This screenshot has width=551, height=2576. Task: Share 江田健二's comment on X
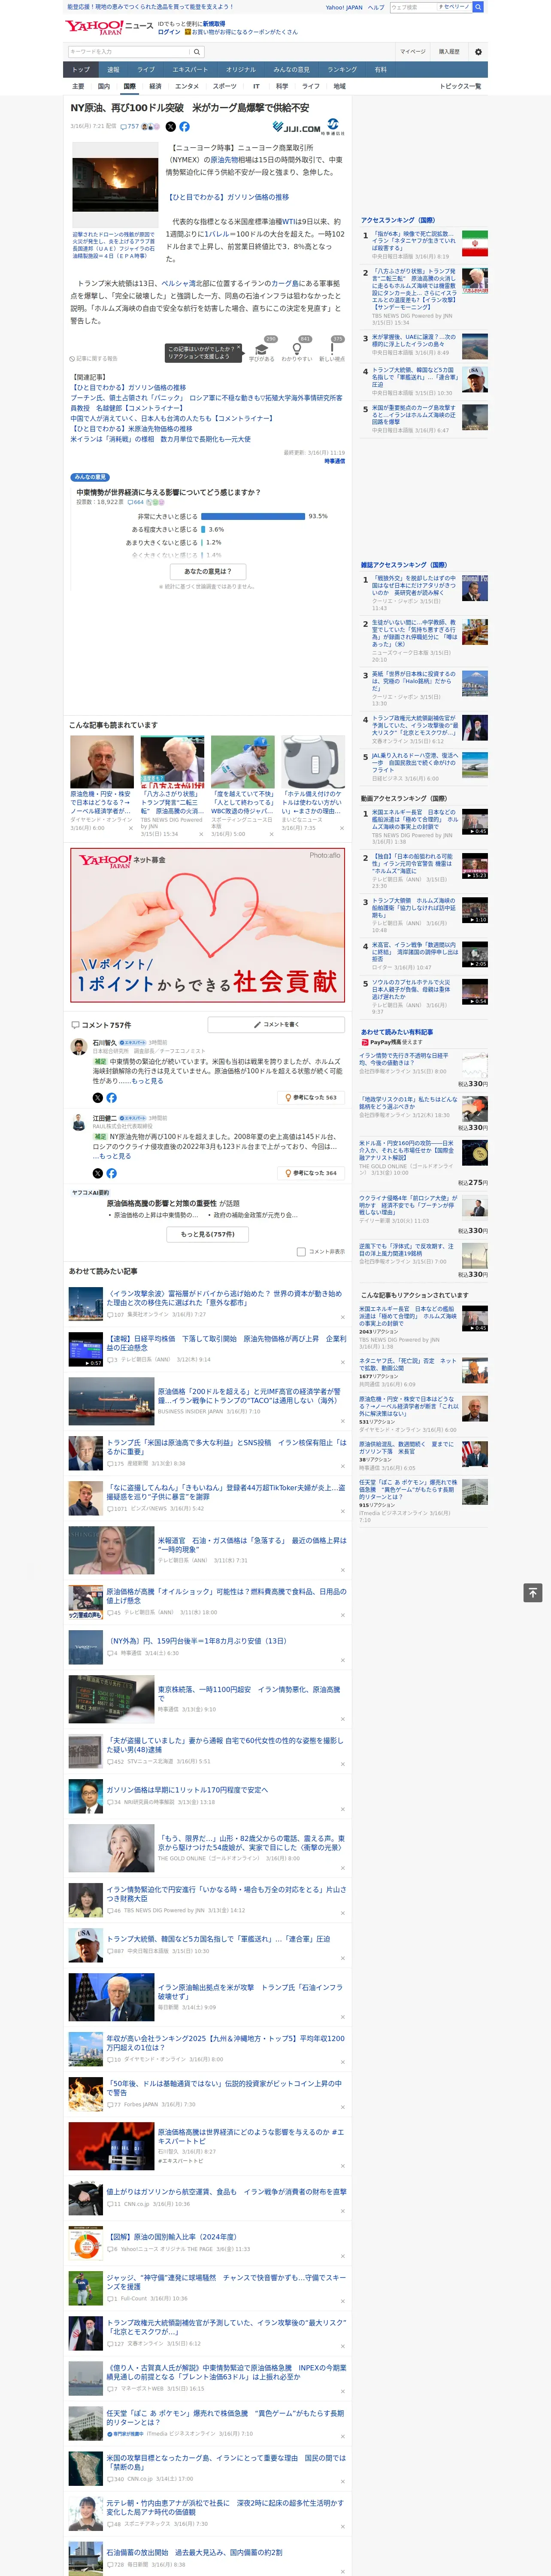tap(98, 1173)
